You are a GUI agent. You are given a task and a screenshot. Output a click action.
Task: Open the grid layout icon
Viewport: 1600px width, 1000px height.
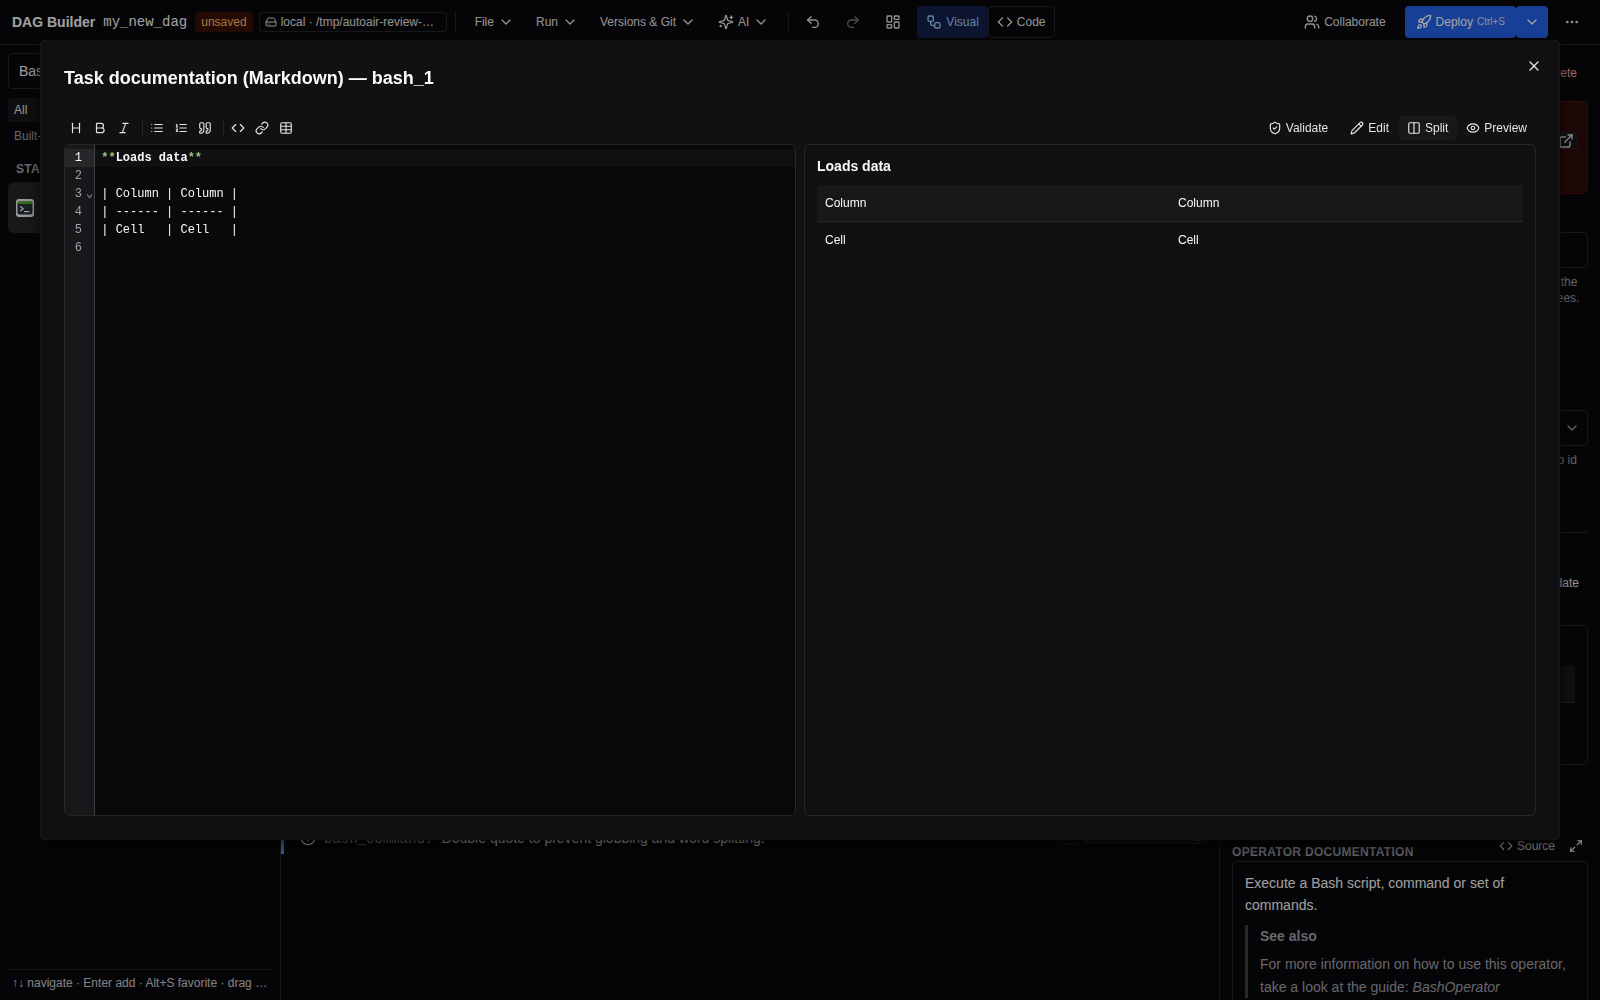(893, 22)
